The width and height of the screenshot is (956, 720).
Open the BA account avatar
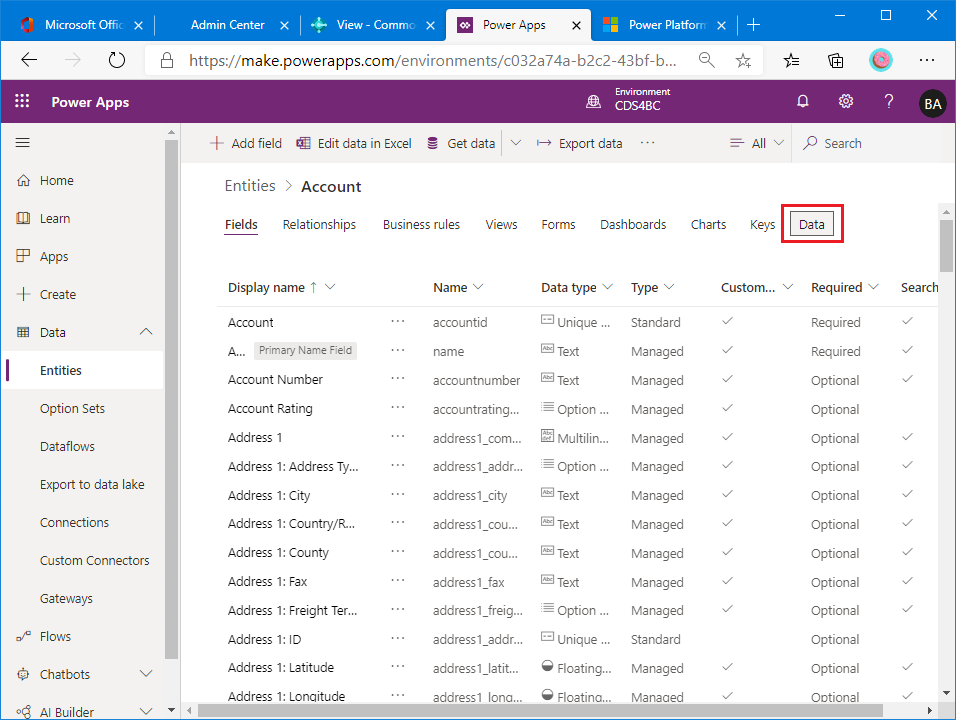(x=932, y=104)
